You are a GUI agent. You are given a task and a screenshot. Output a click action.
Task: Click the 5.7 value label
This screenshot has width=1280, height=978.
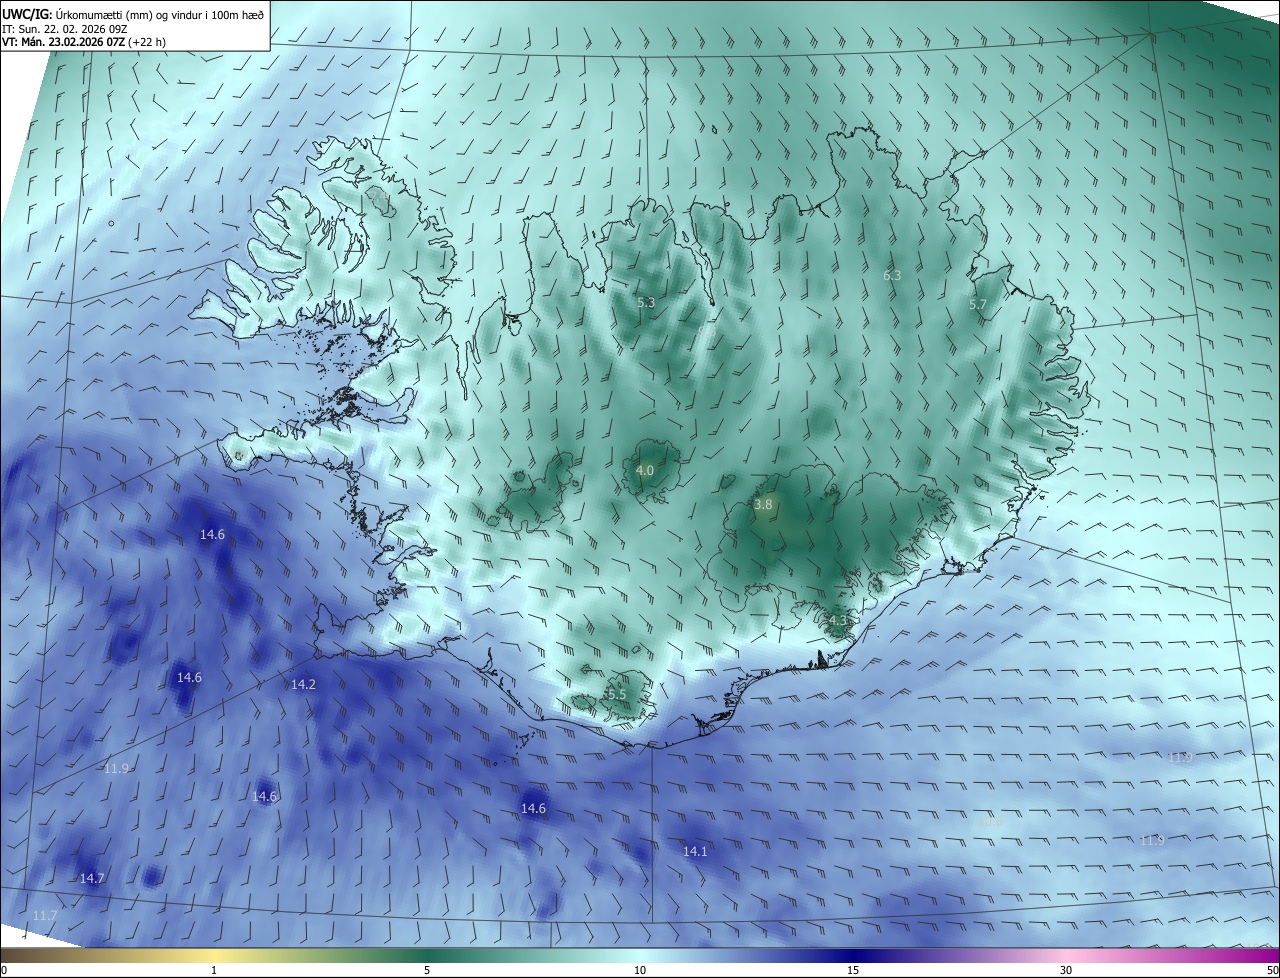tap(978, 304)
